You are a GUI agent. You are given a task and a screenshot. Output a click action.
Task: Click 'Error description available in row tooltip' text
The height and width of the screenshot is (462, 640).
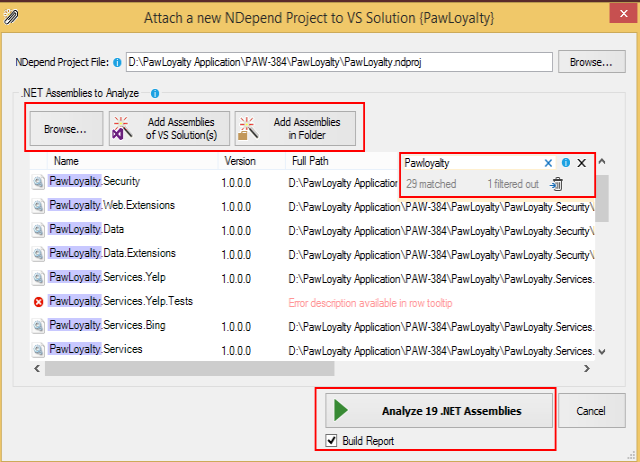[x=370, y=303]
